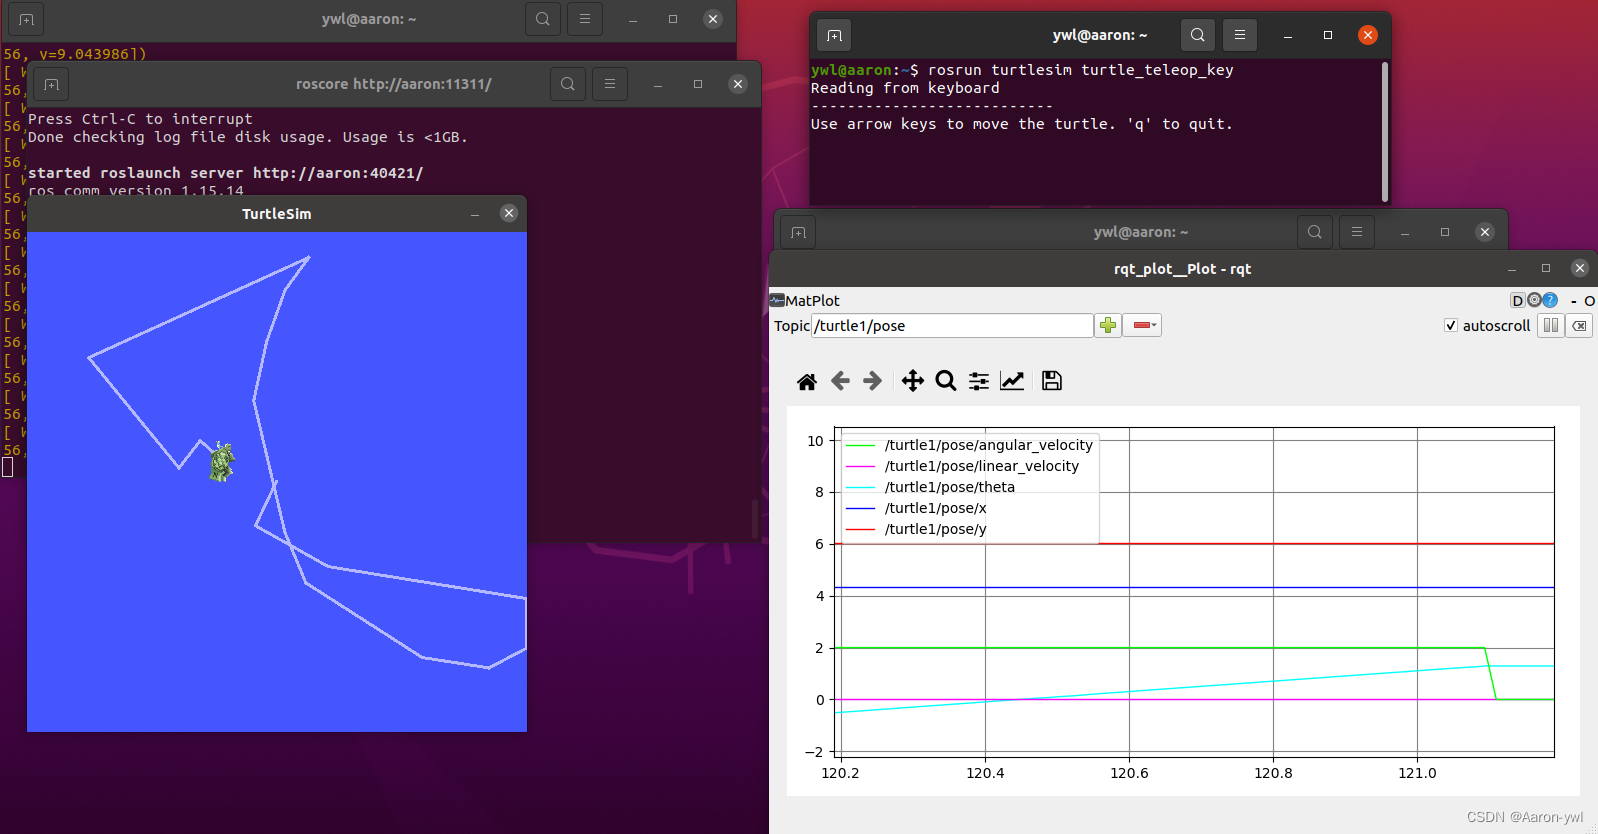Open edit axis and curve parameters
The image size is (1598, 834).
(1012, 381)
